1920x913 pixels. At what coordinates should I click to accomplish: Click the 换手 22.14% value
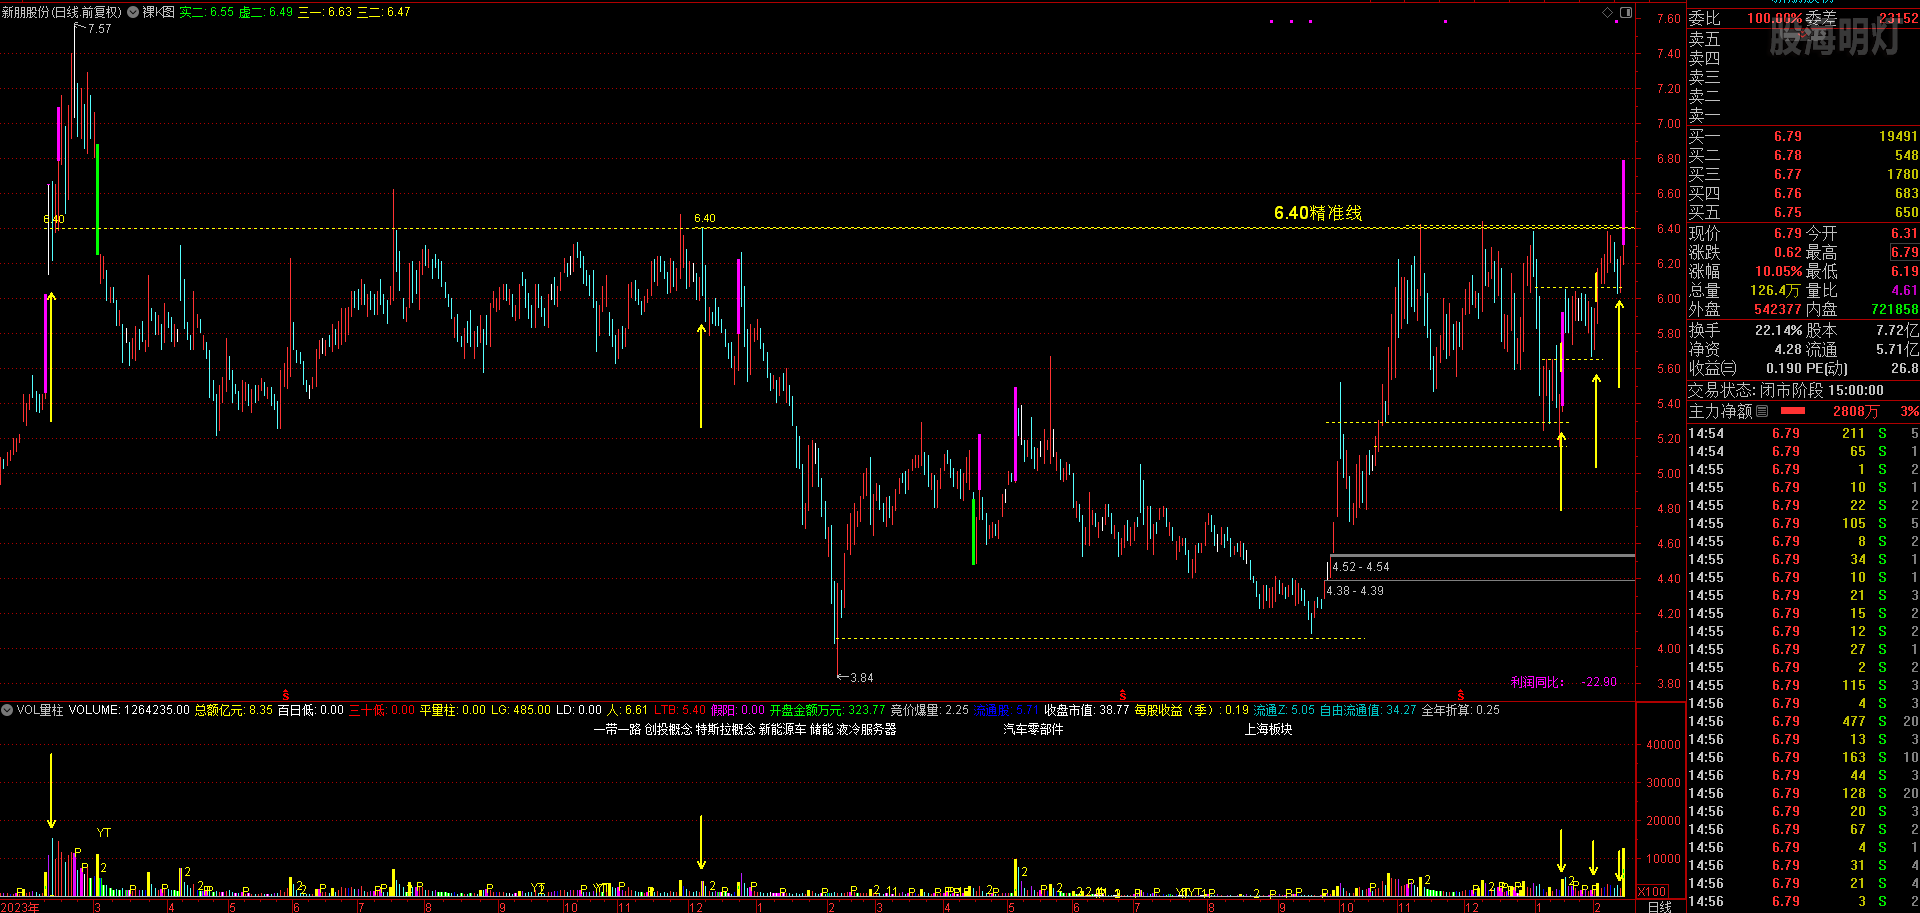click(x=1778, y=330)
